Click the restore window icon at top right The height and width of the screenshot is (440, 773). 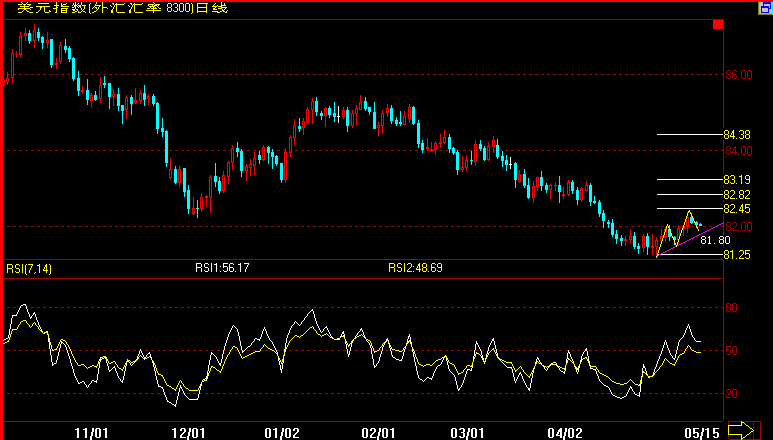click(765, 8)
